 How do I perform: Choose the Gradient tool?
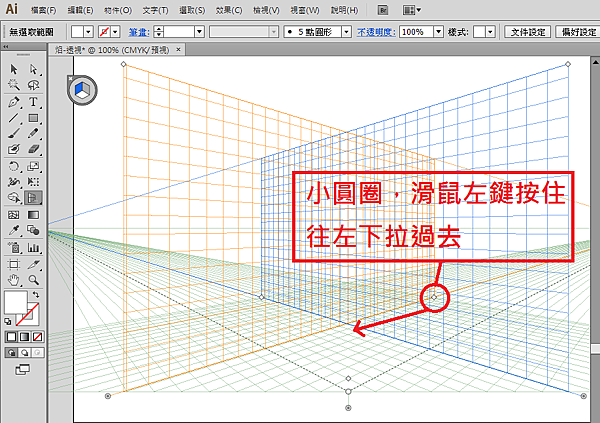pos(34,215)
